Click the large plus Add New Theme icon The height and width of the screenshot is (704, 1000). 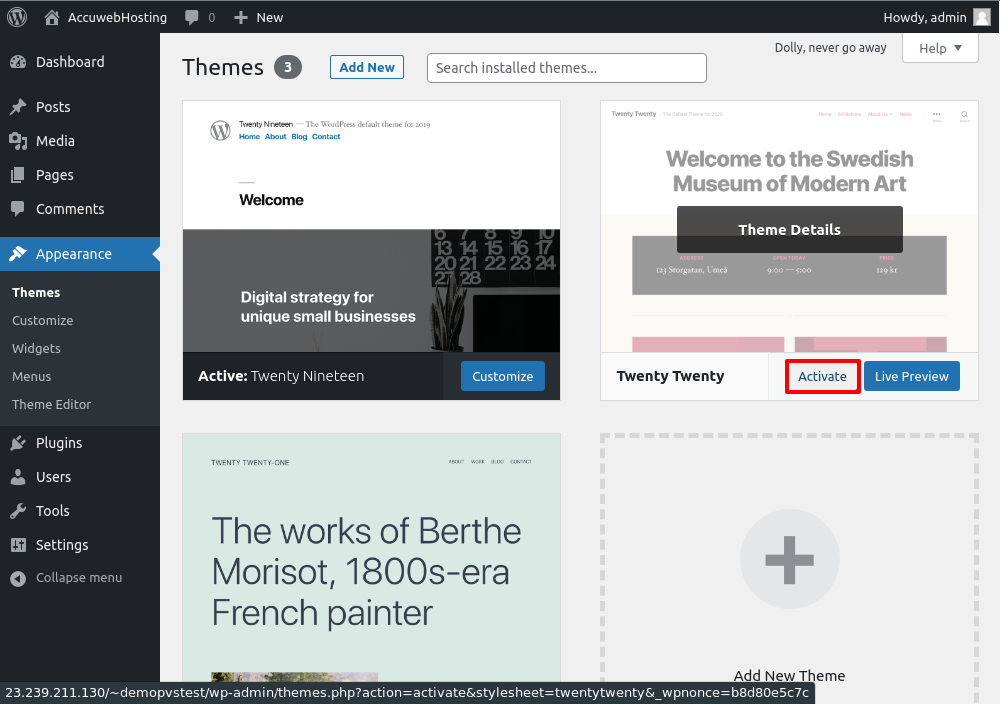[790, 559]
